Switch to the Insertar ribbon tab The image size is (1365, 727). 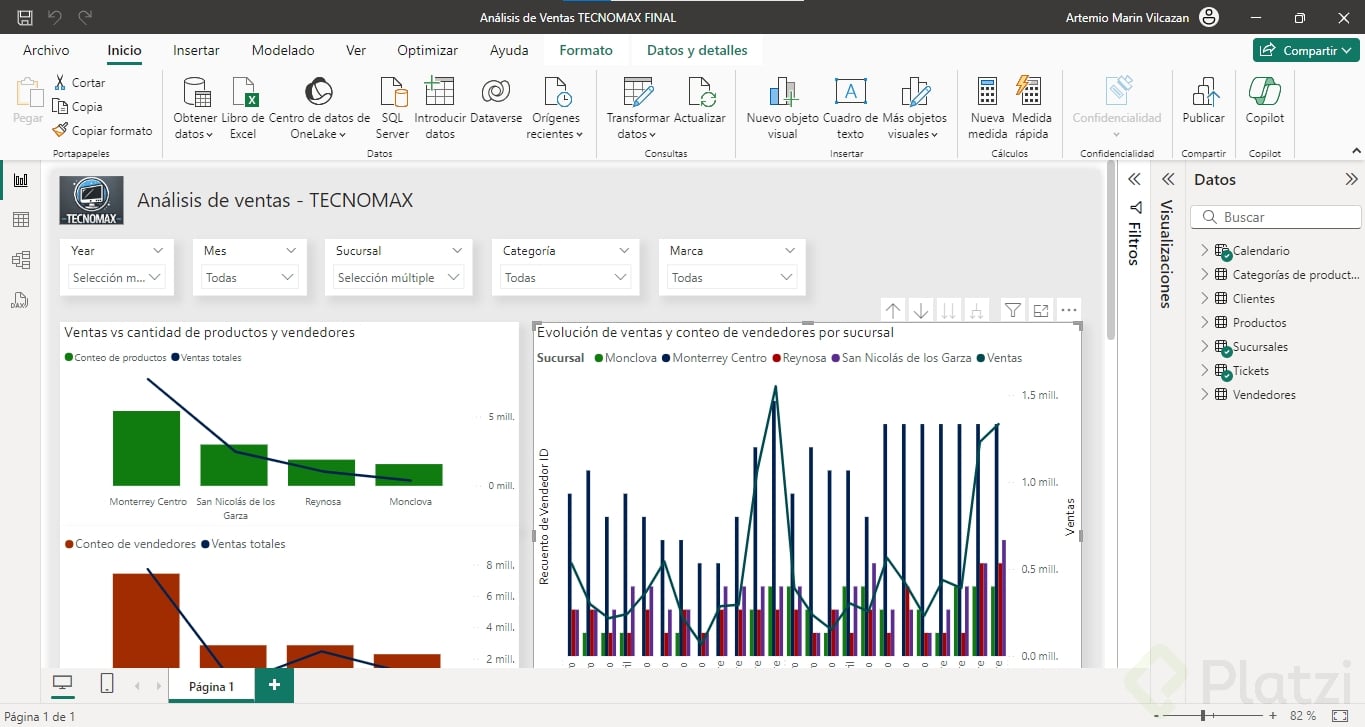pyautogui.click(x=196, y=50)
